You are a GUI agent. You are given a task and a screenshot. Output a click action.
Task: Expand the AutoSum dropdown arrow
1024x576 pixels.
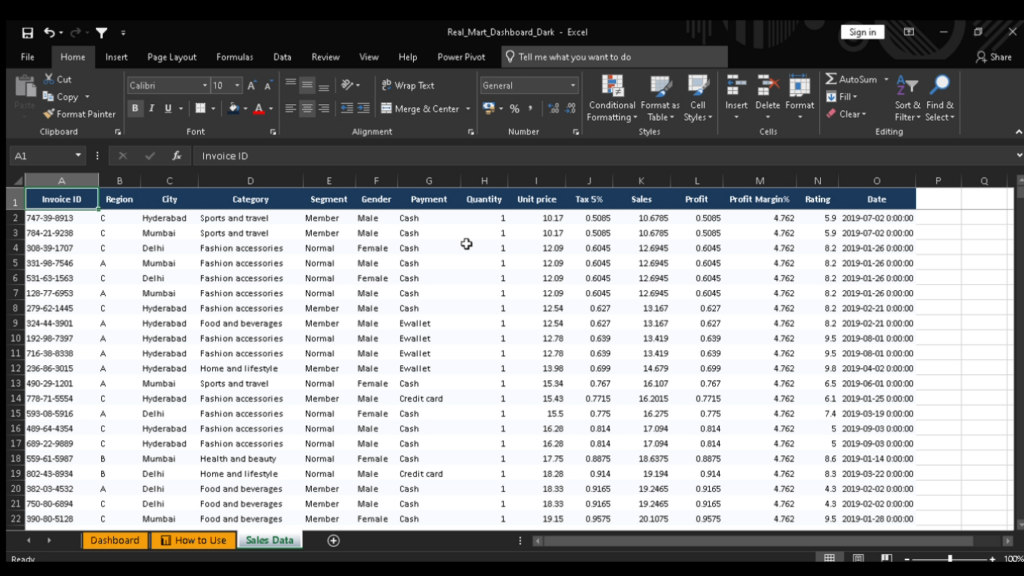click(886, 79)
